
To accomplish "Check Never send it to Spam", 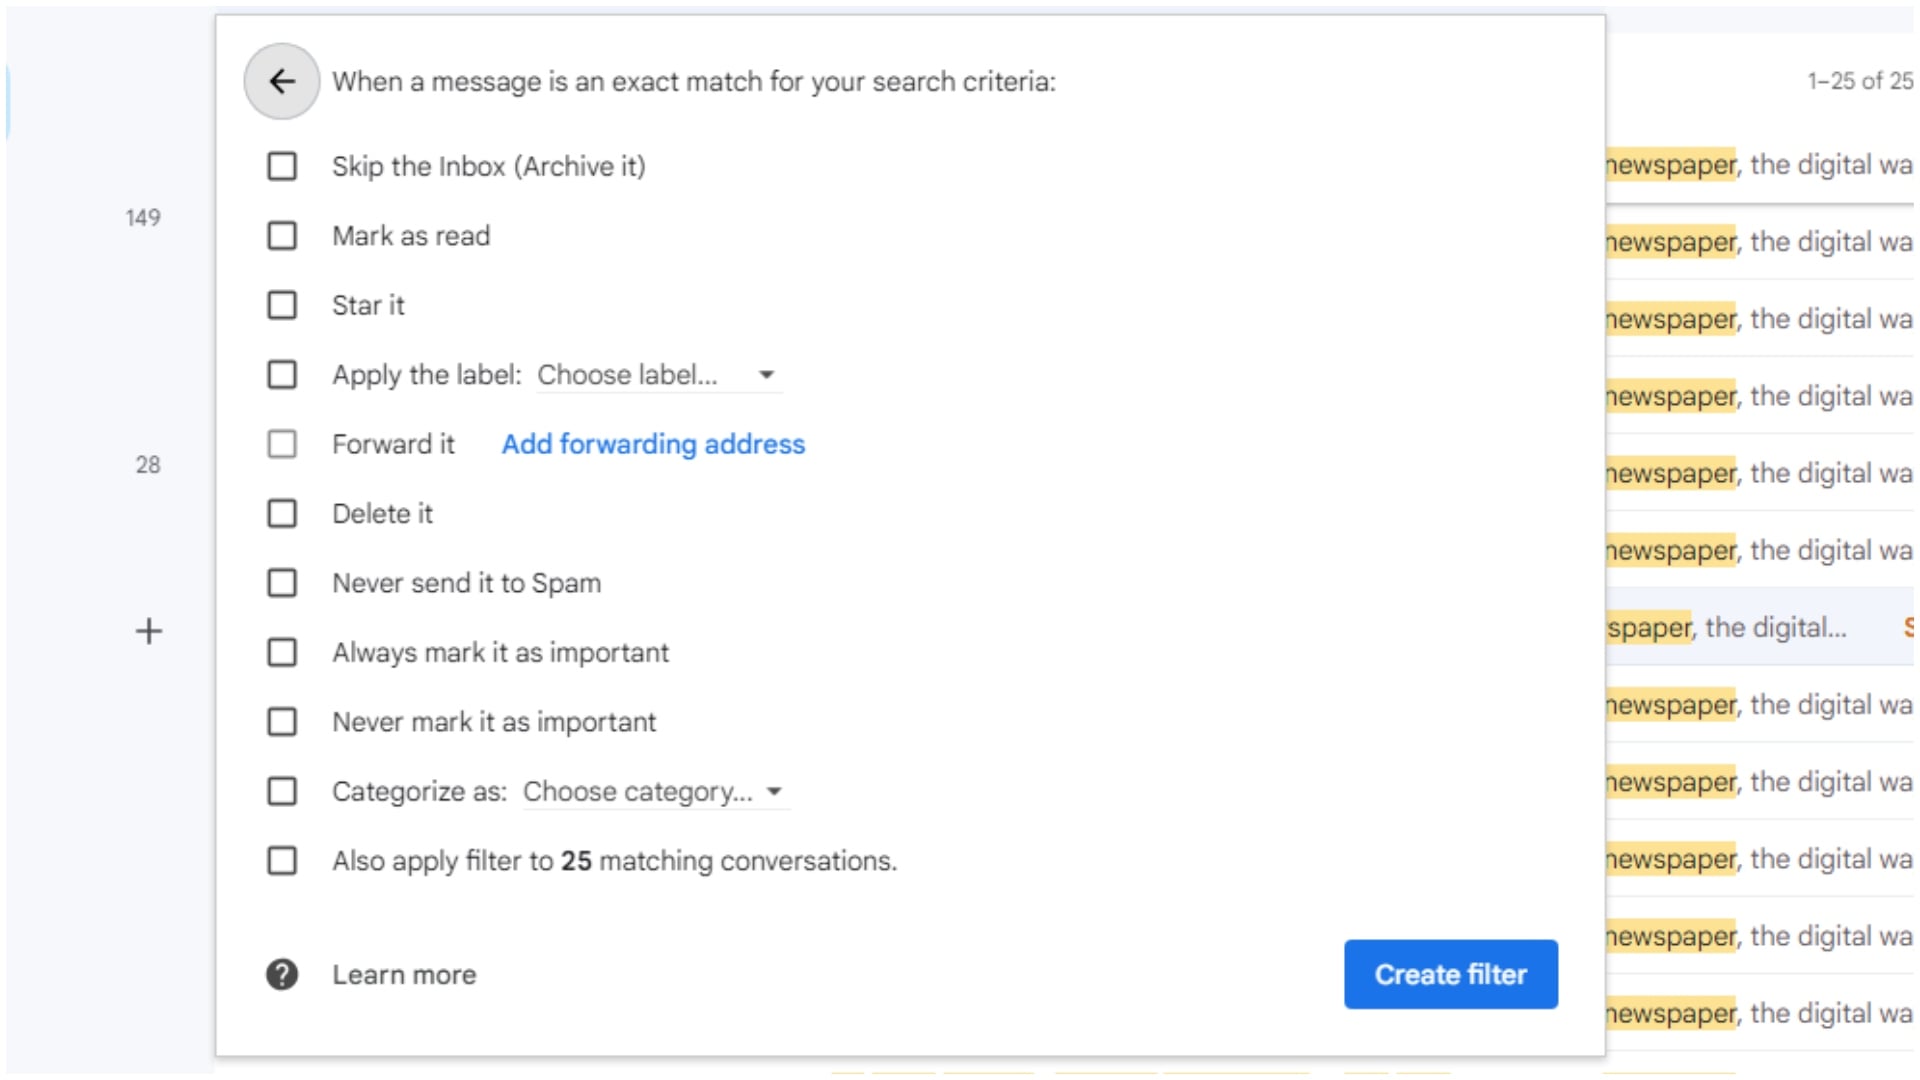I will pyautogui.click(x=282, y=583).
